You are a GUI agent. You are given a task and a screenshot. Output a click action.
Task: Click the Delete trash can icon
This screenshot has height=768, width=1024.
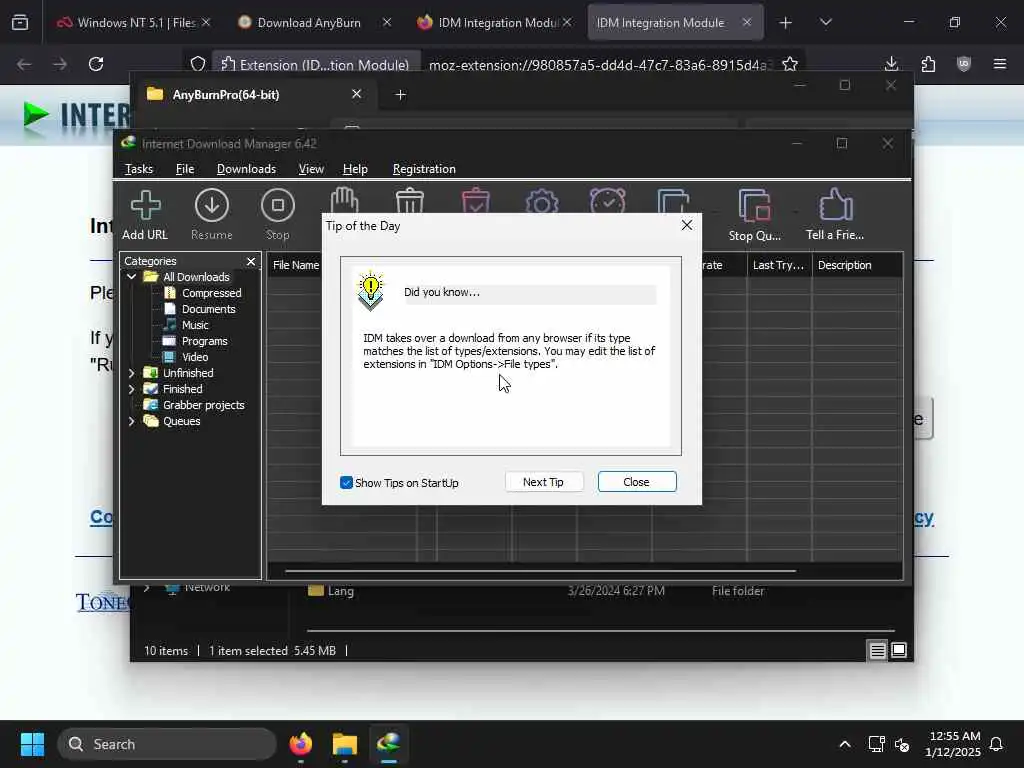click(x=409, y=201)
